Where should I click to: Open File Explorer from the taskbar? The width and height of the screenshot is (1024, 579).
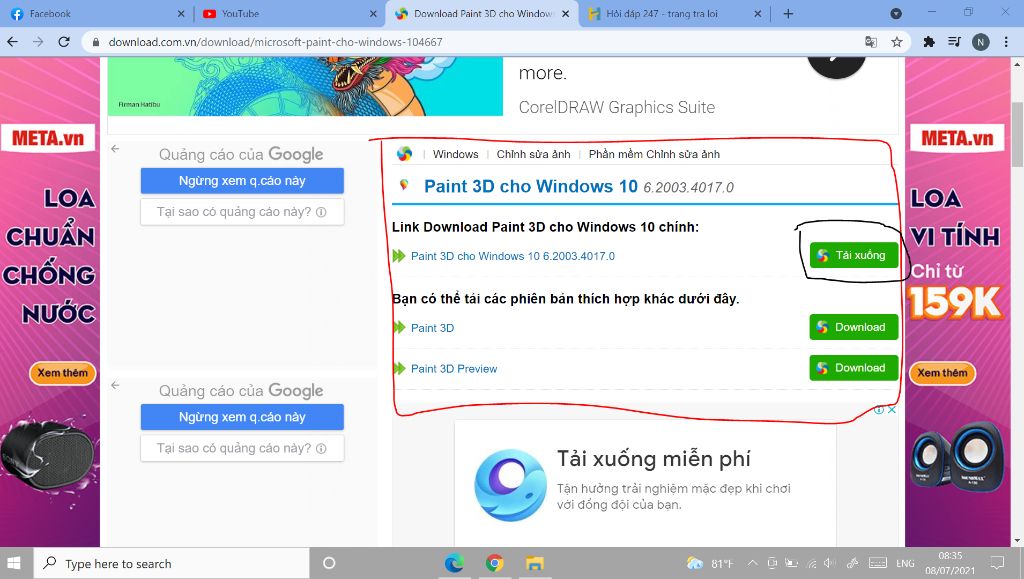535,563
